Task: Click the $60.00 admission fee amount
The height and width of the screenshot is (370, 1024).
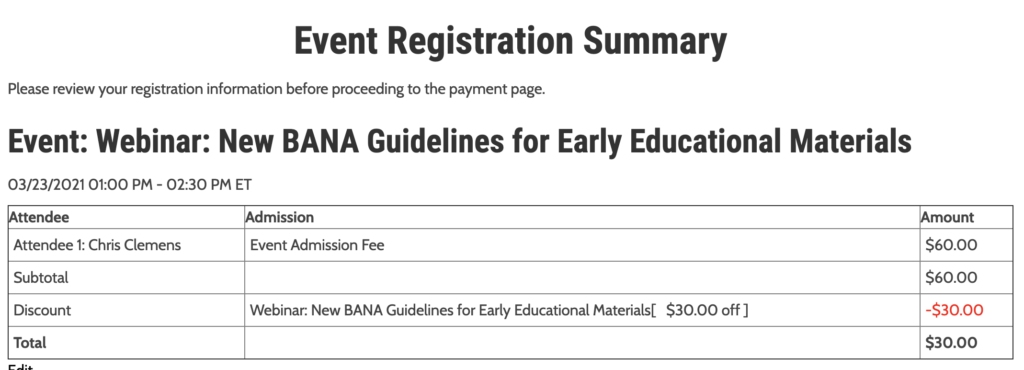Action: [x=951, y=245]
